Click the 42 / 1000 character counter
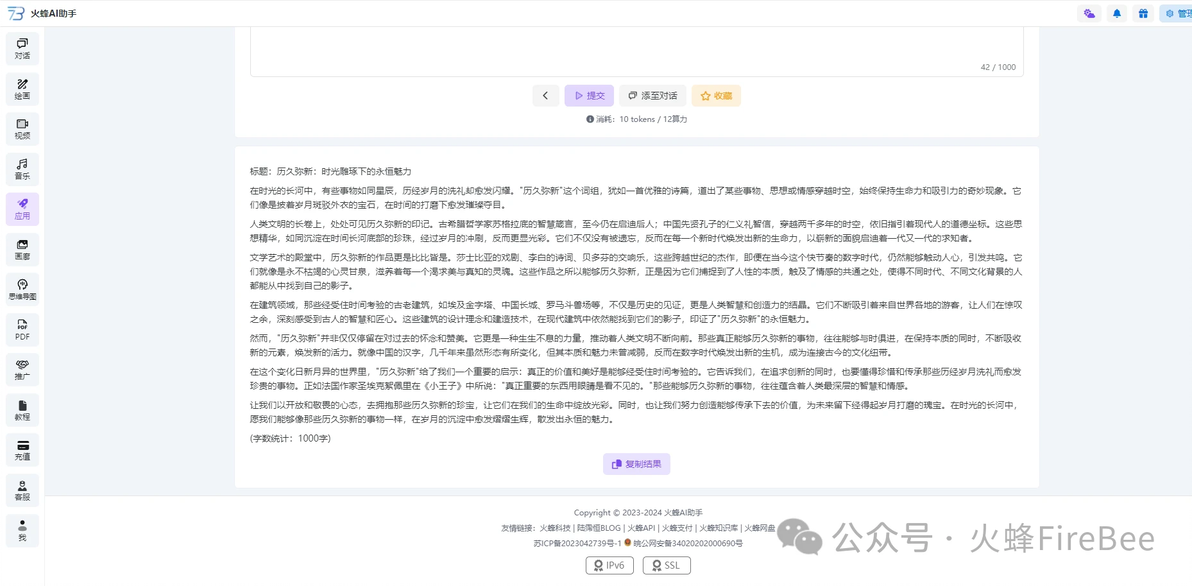Viewport: 1192px width, 586px height. coord(997,67)
